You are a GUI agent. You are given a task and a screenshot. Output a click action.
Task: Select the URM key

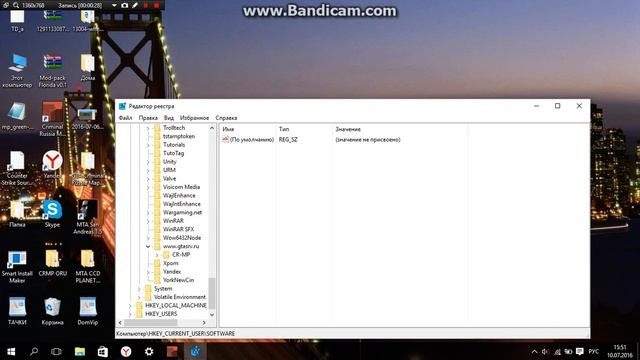(x=169, y=170)
